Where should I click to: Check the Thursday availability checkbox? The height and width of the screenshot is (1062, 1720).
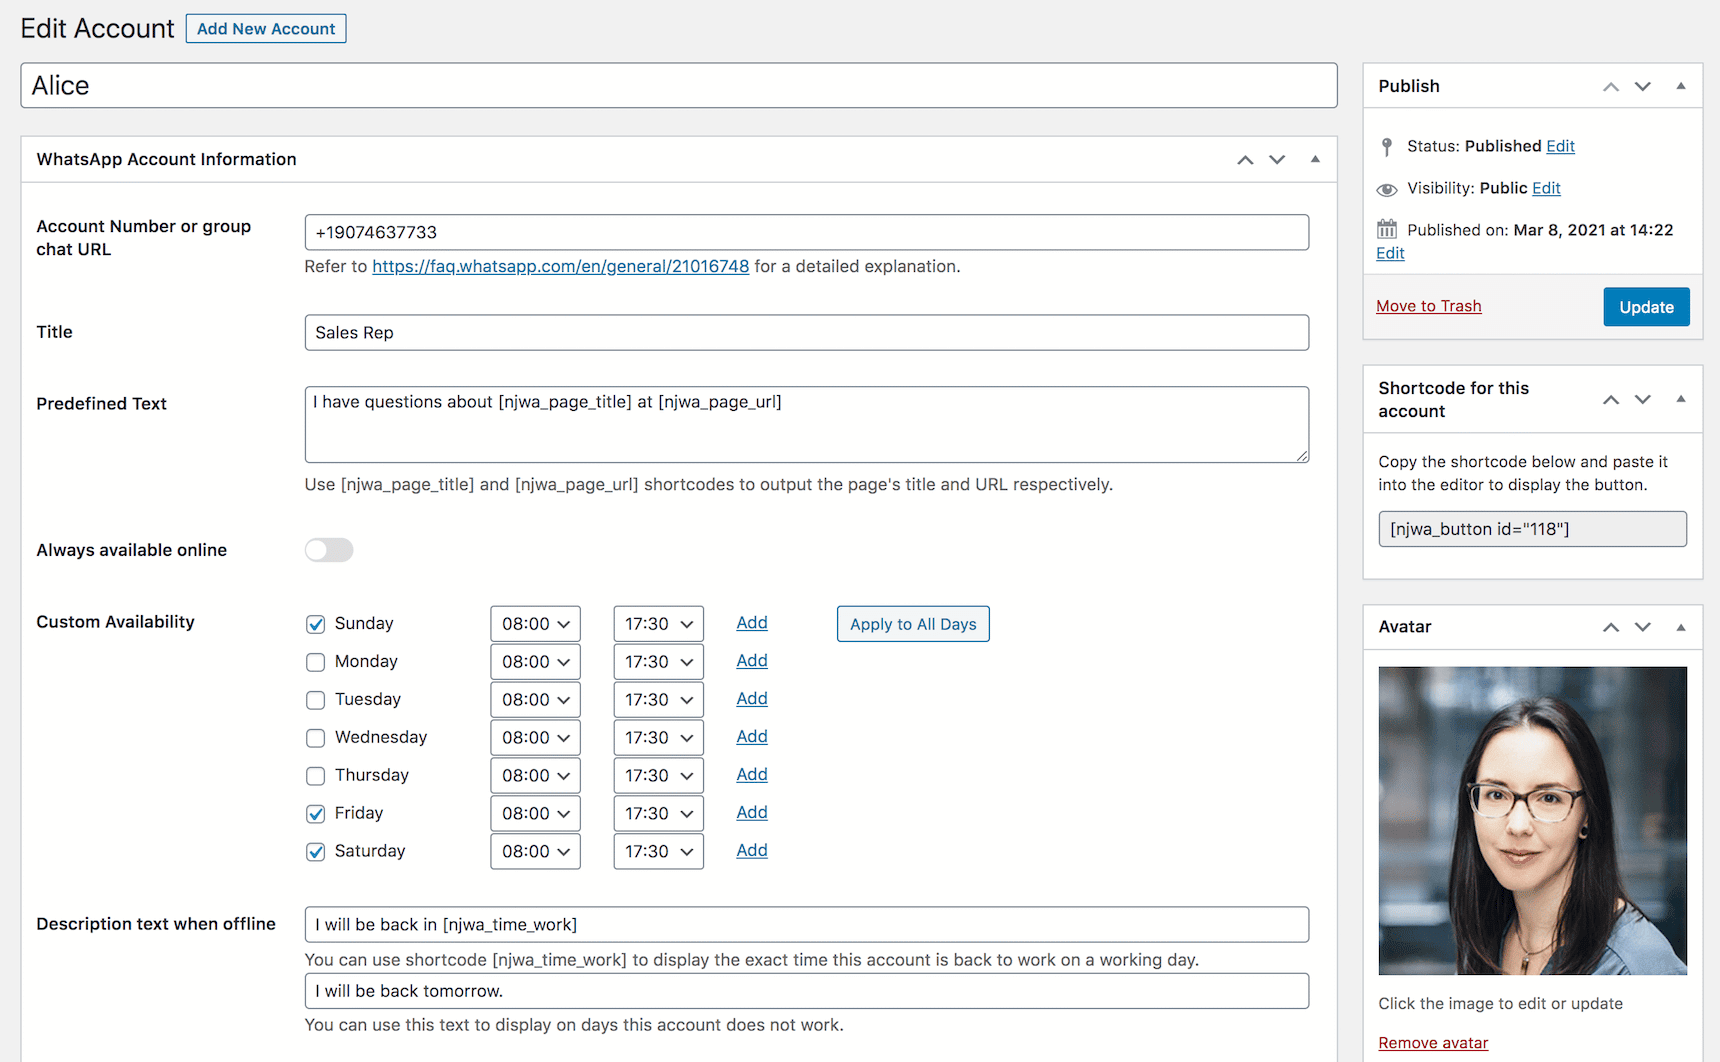pos(316,776)
